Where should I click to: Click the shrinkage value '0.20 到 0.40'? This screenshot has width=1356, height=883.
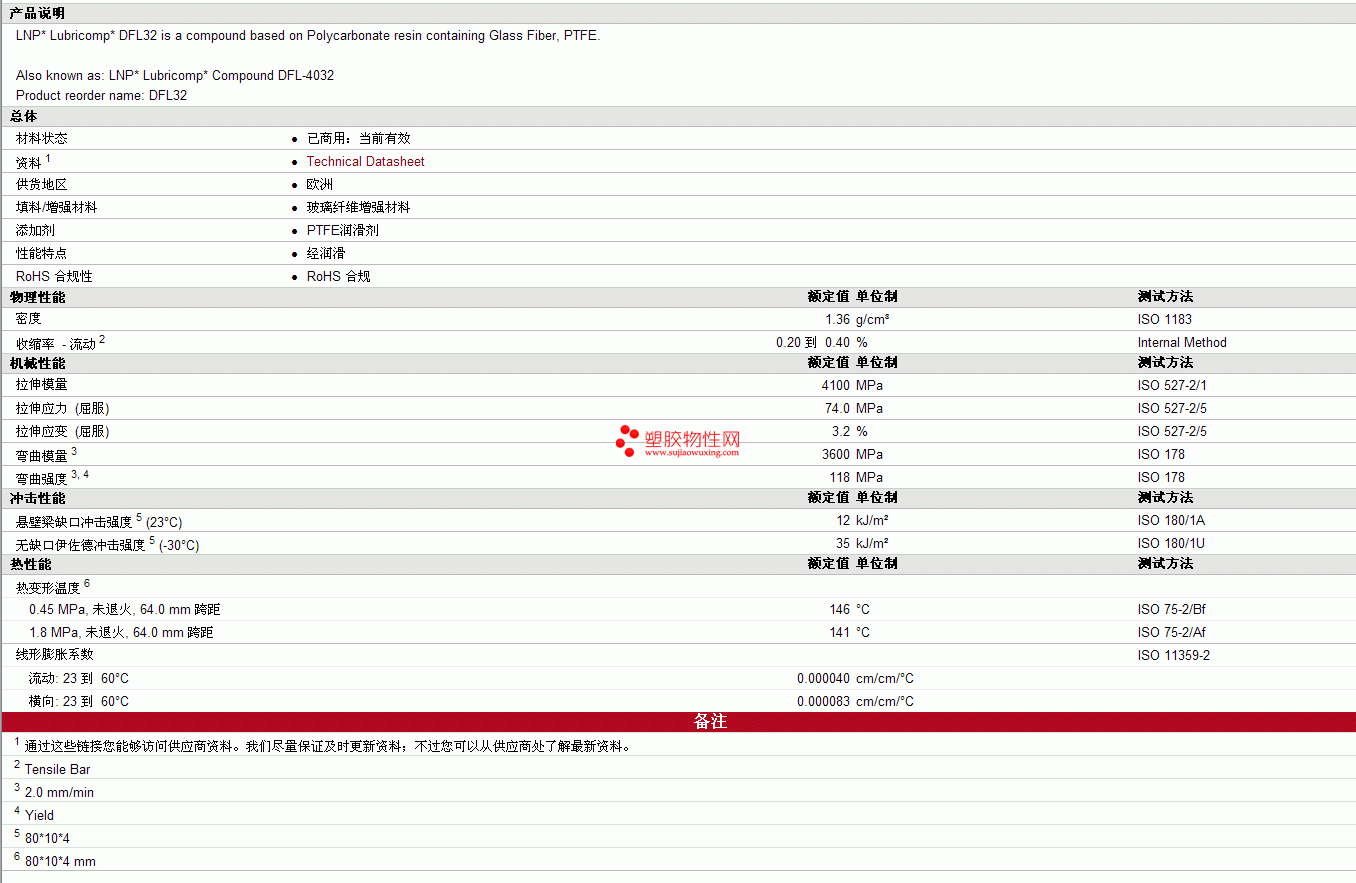pyautogui.click(x=813, y=342)
